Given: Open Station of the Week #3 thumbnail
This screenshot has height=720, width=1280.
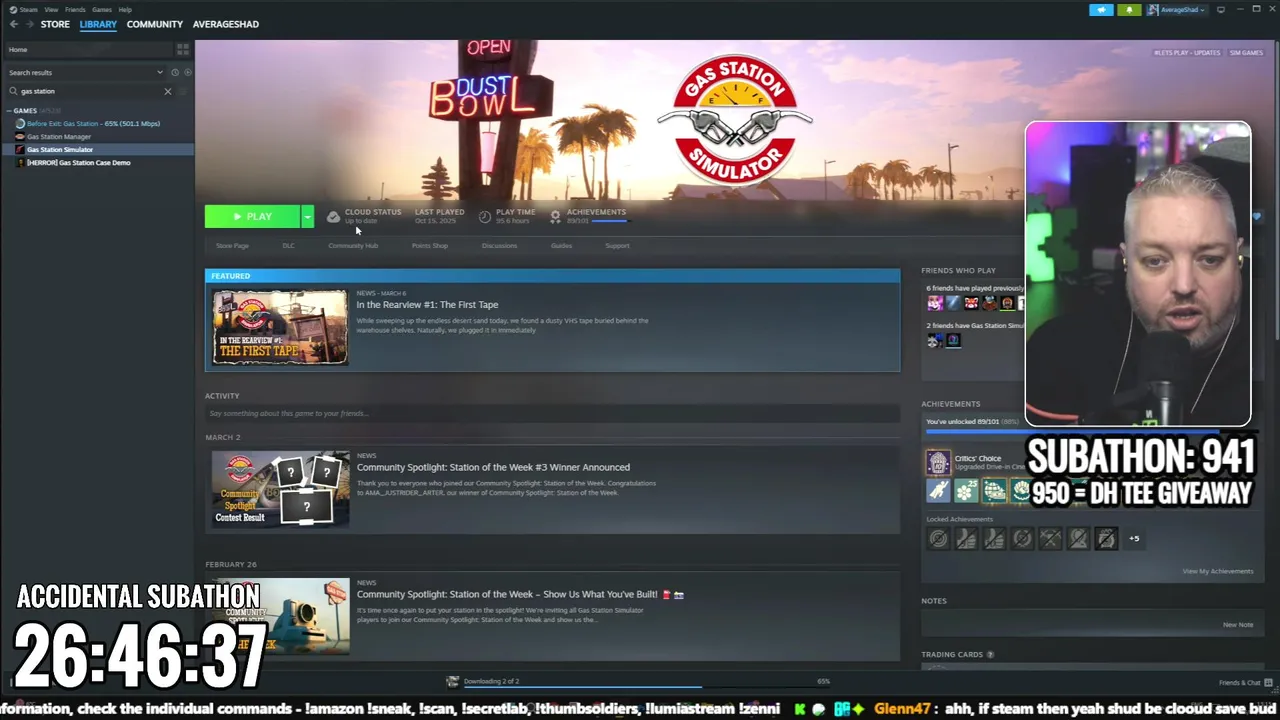Looking at the screenshot, I should (280, 489).
